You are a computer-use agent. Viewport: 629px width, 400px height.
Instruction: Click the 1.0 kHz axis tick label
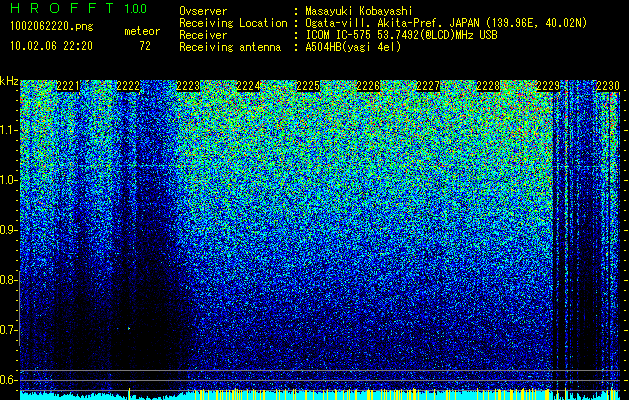coord(8,180)
